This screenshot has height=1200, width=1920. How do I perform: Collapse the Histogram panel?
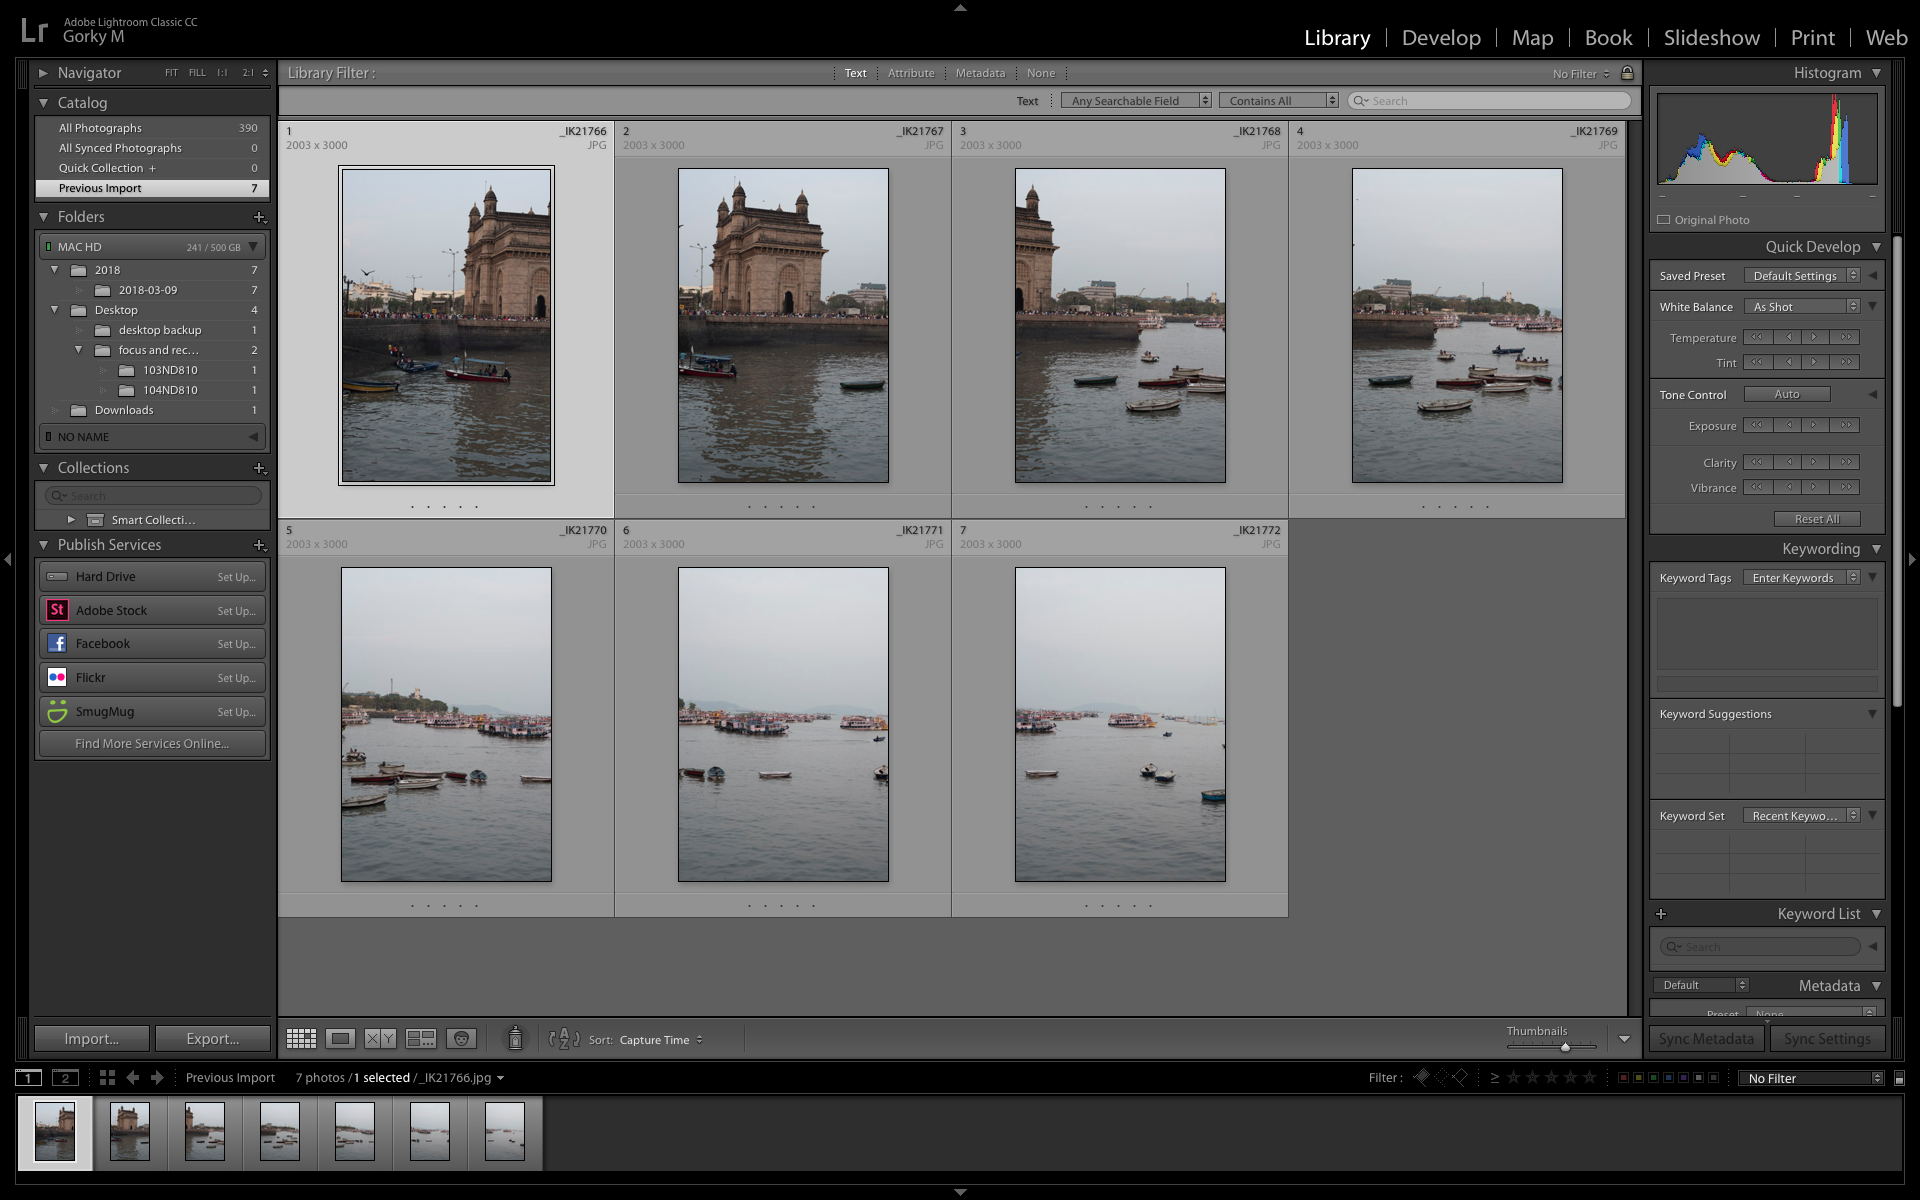coord(1876,73)
